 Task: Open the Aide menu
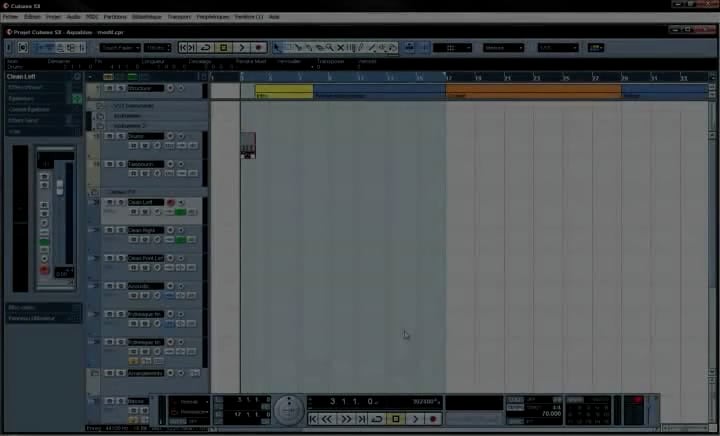[x=274, y=17]
